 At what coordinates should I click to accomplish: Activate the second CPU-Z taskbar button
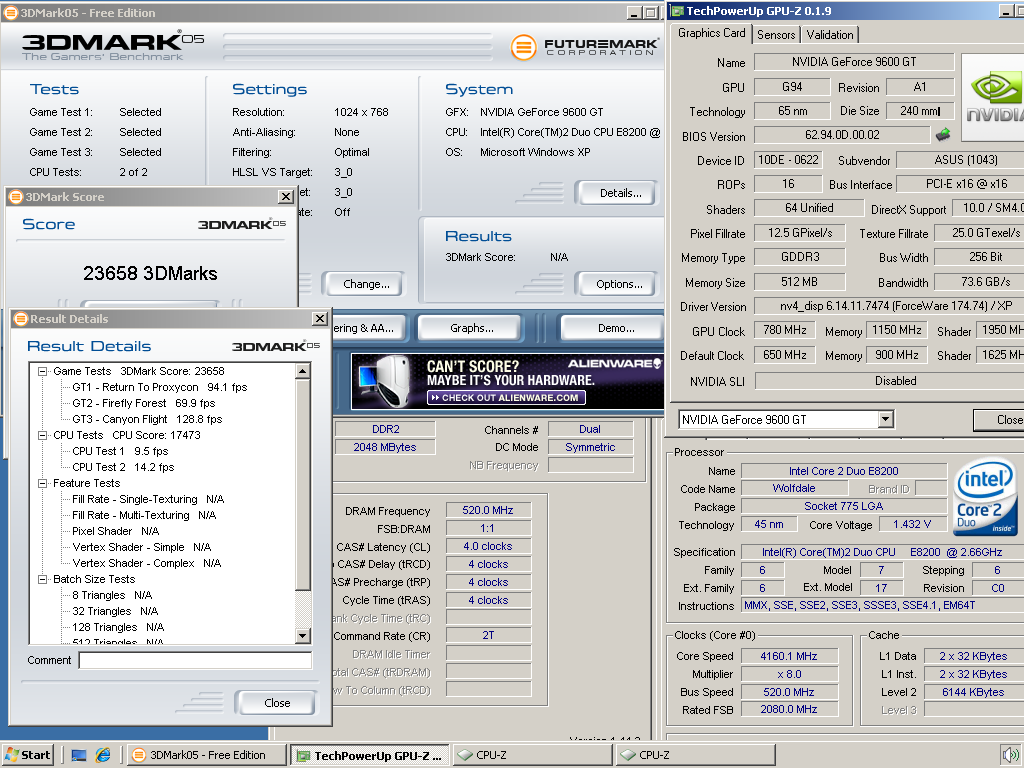point(696,755)
